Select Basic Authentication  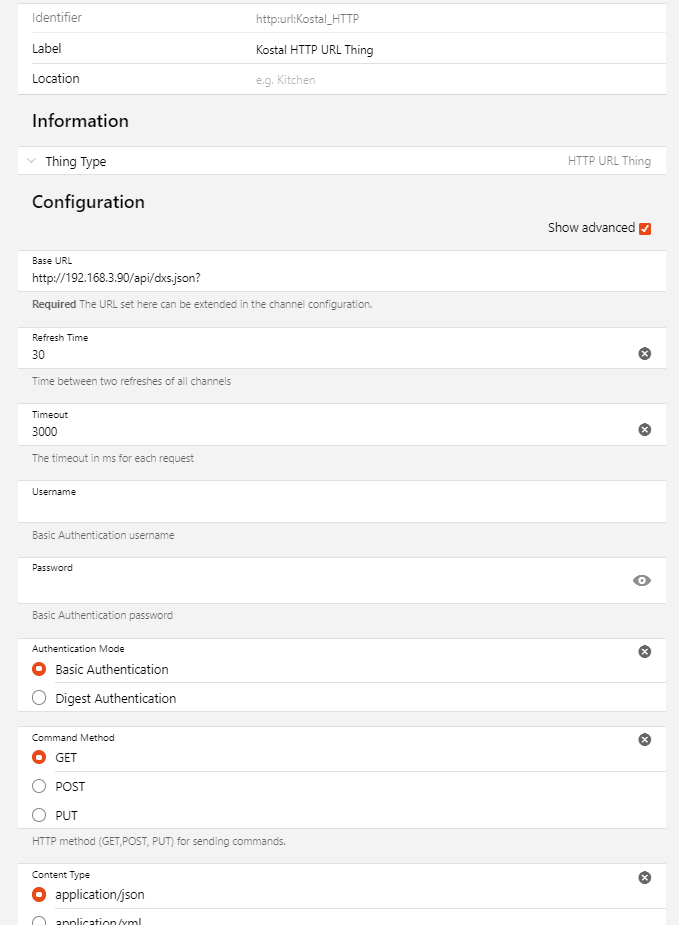pyautogui.click(x=38, y=669)
